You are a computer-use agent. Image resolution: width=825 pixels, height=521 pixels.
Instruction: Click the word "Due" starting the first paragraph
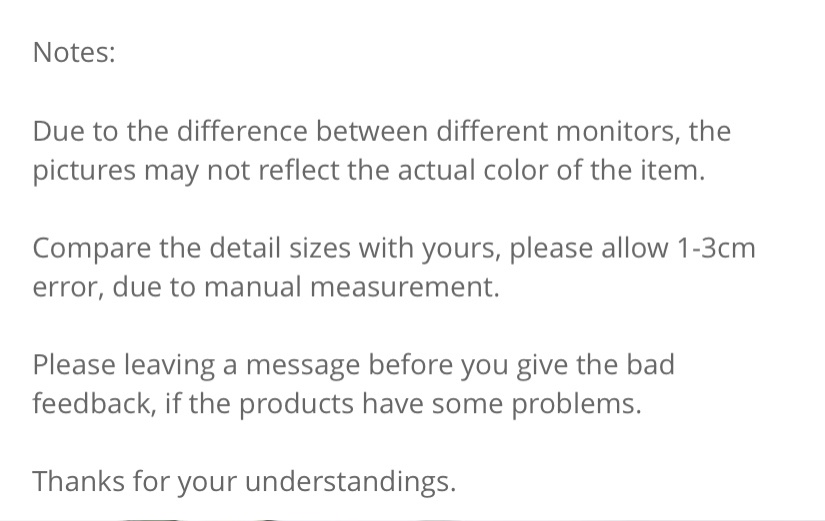pyautogui.click(x=58, y=131)
